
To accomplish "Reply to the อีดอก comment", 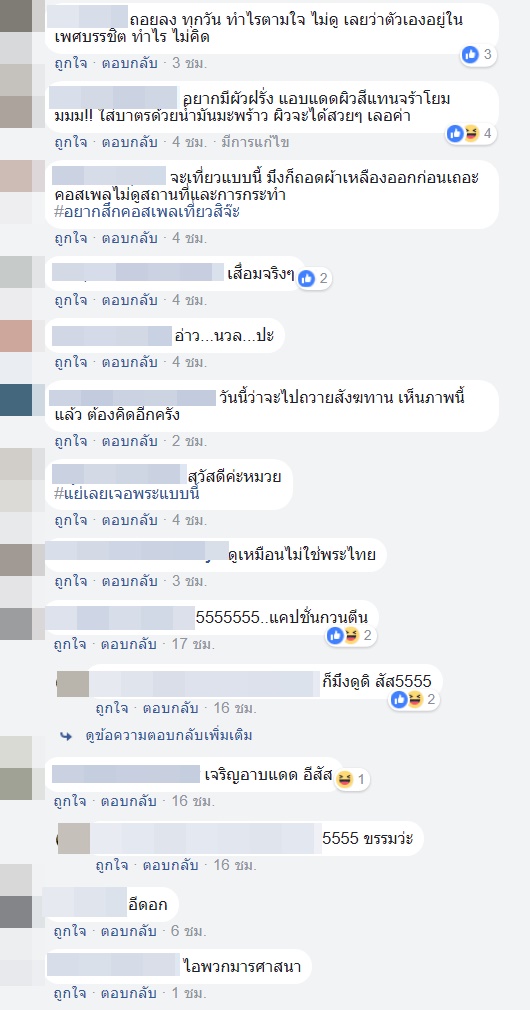I will point(129,931).
